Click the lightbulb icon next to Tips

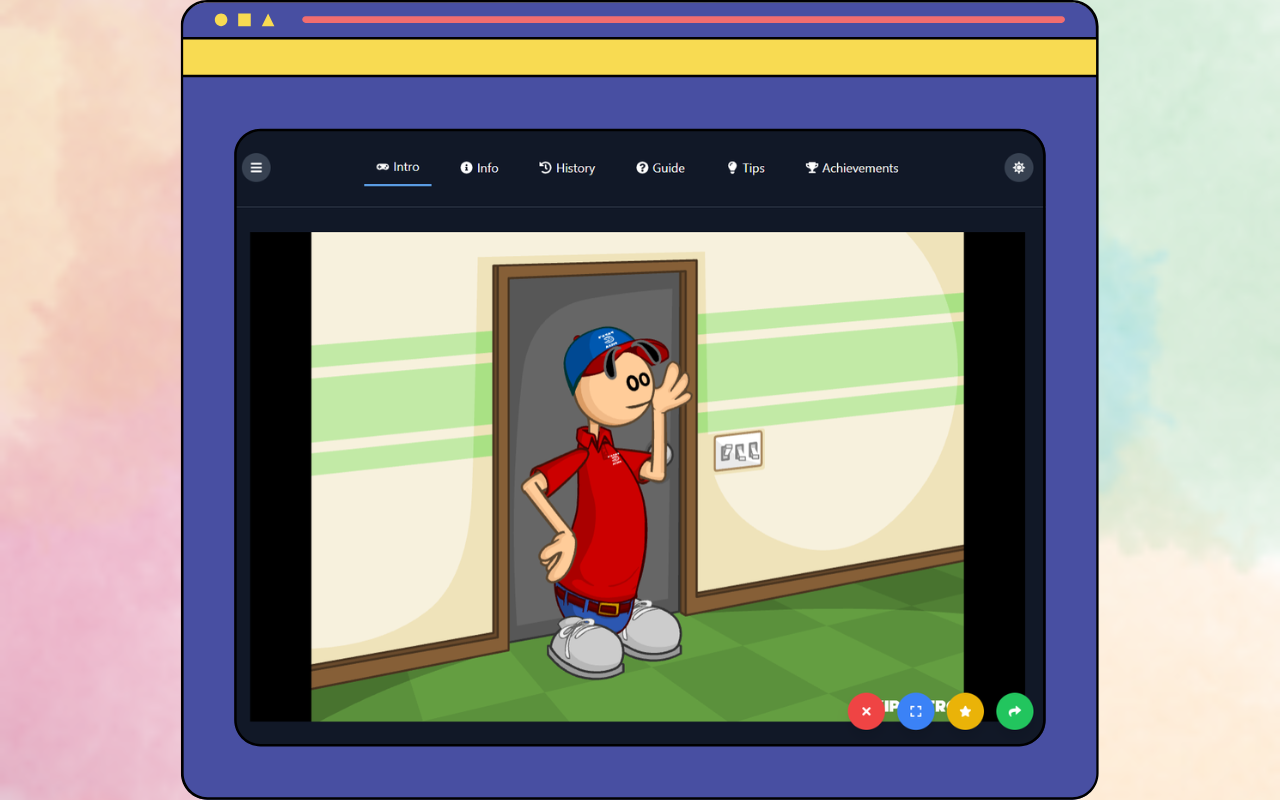click(x=731, y=167)
